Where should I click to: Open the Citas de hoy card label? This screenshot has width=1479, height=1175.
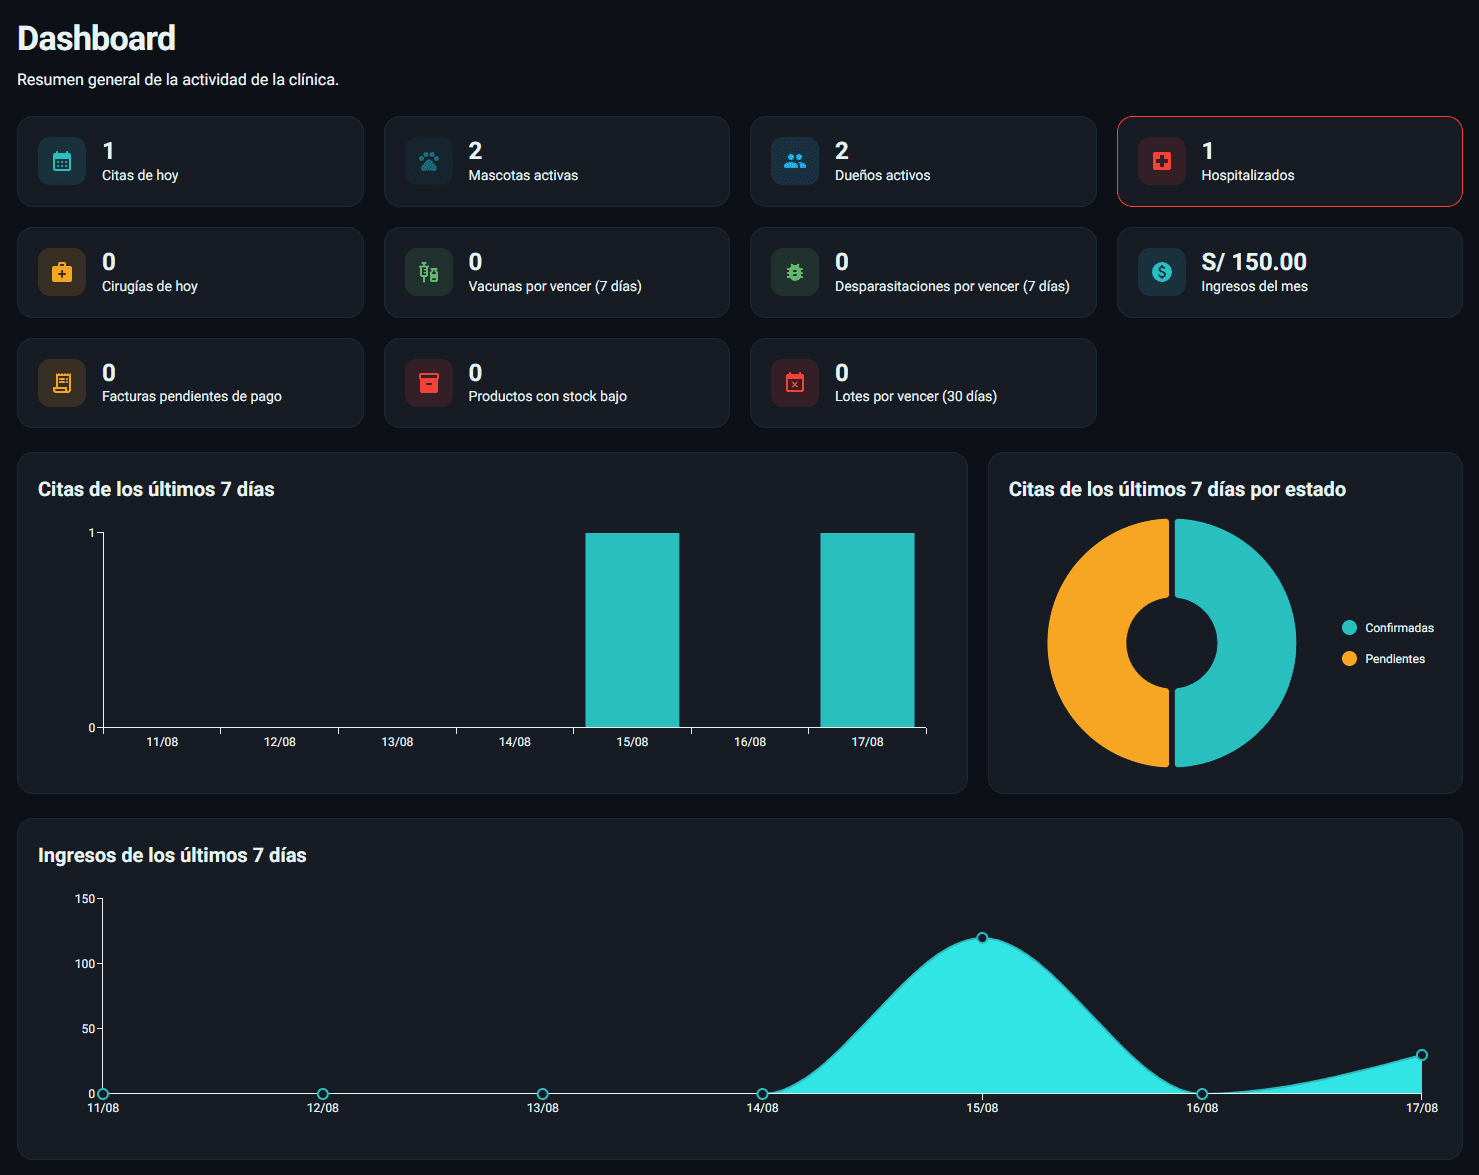(140, 175)
